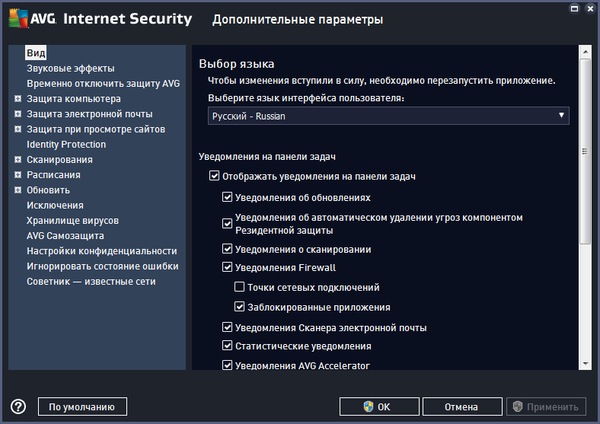Open the Русский - Russian language dropdown

pos(389,116)
